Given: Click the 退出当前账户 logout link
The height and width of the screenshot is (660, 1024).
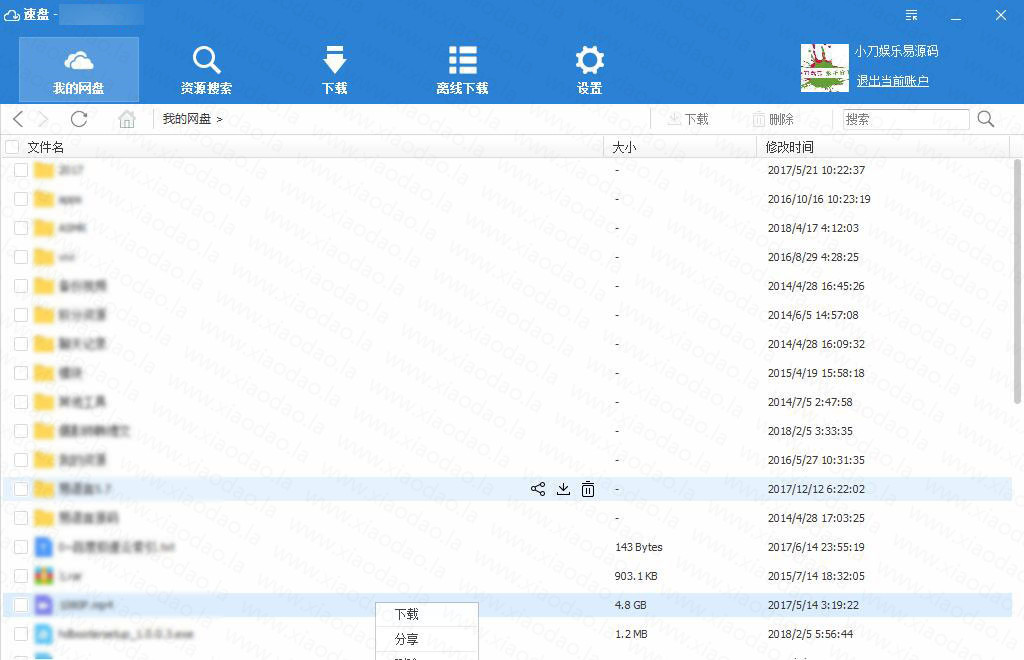Looking at the screenshot, I should click(x=892, y=81).
